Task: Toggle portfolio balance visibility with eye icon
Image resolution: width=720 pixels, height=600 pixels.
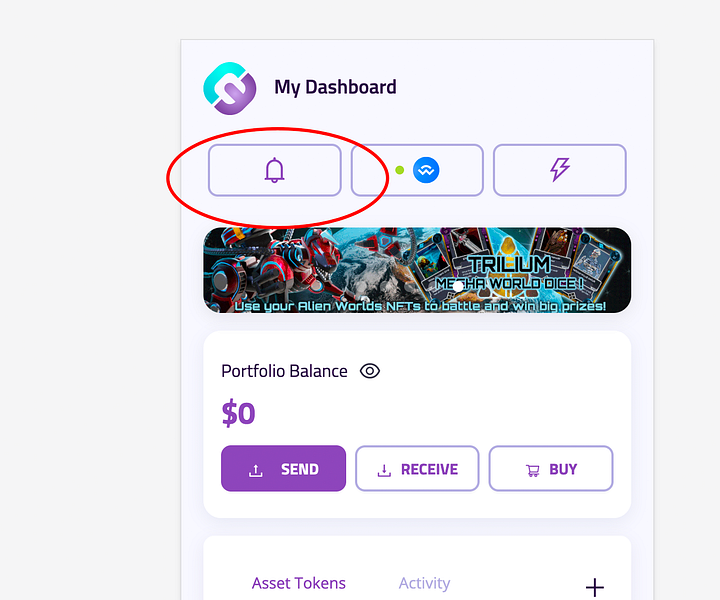Action: (x=370, y=371)
